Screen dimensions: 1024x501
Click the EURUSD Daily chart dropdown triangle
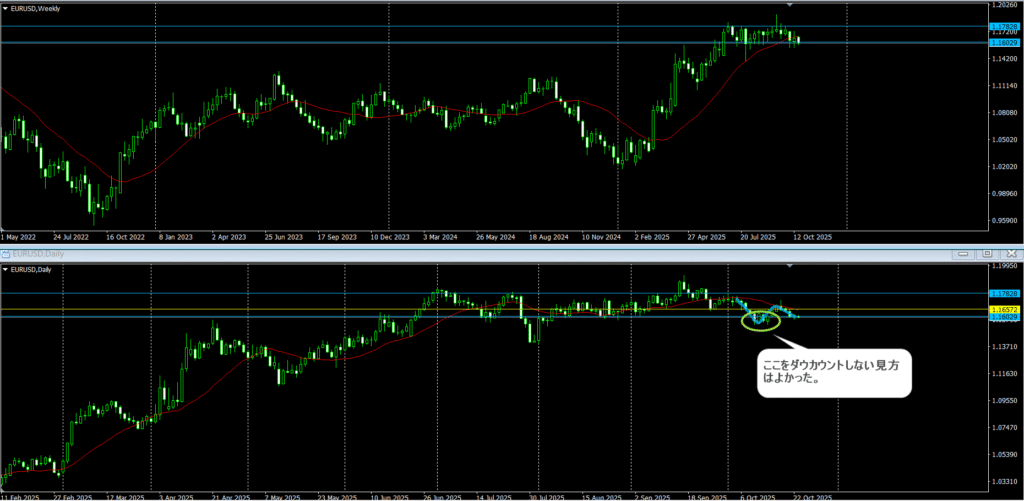pyautogui.click(x=6, y=270)
